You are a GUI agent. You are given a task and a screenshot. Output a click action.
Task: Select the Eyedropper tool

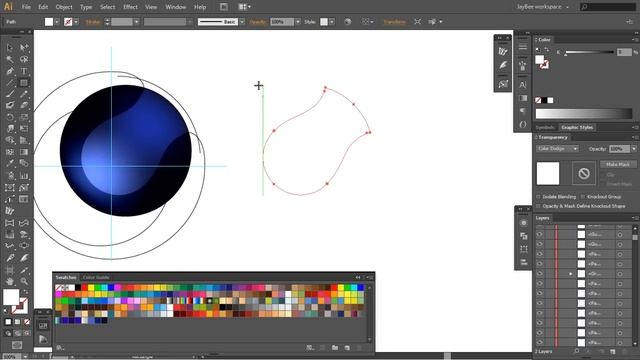10,163
